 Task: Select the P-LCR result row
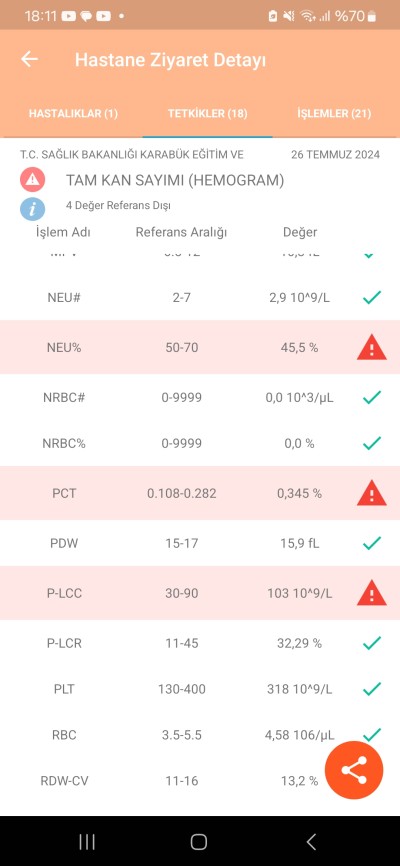pos(200,643)
